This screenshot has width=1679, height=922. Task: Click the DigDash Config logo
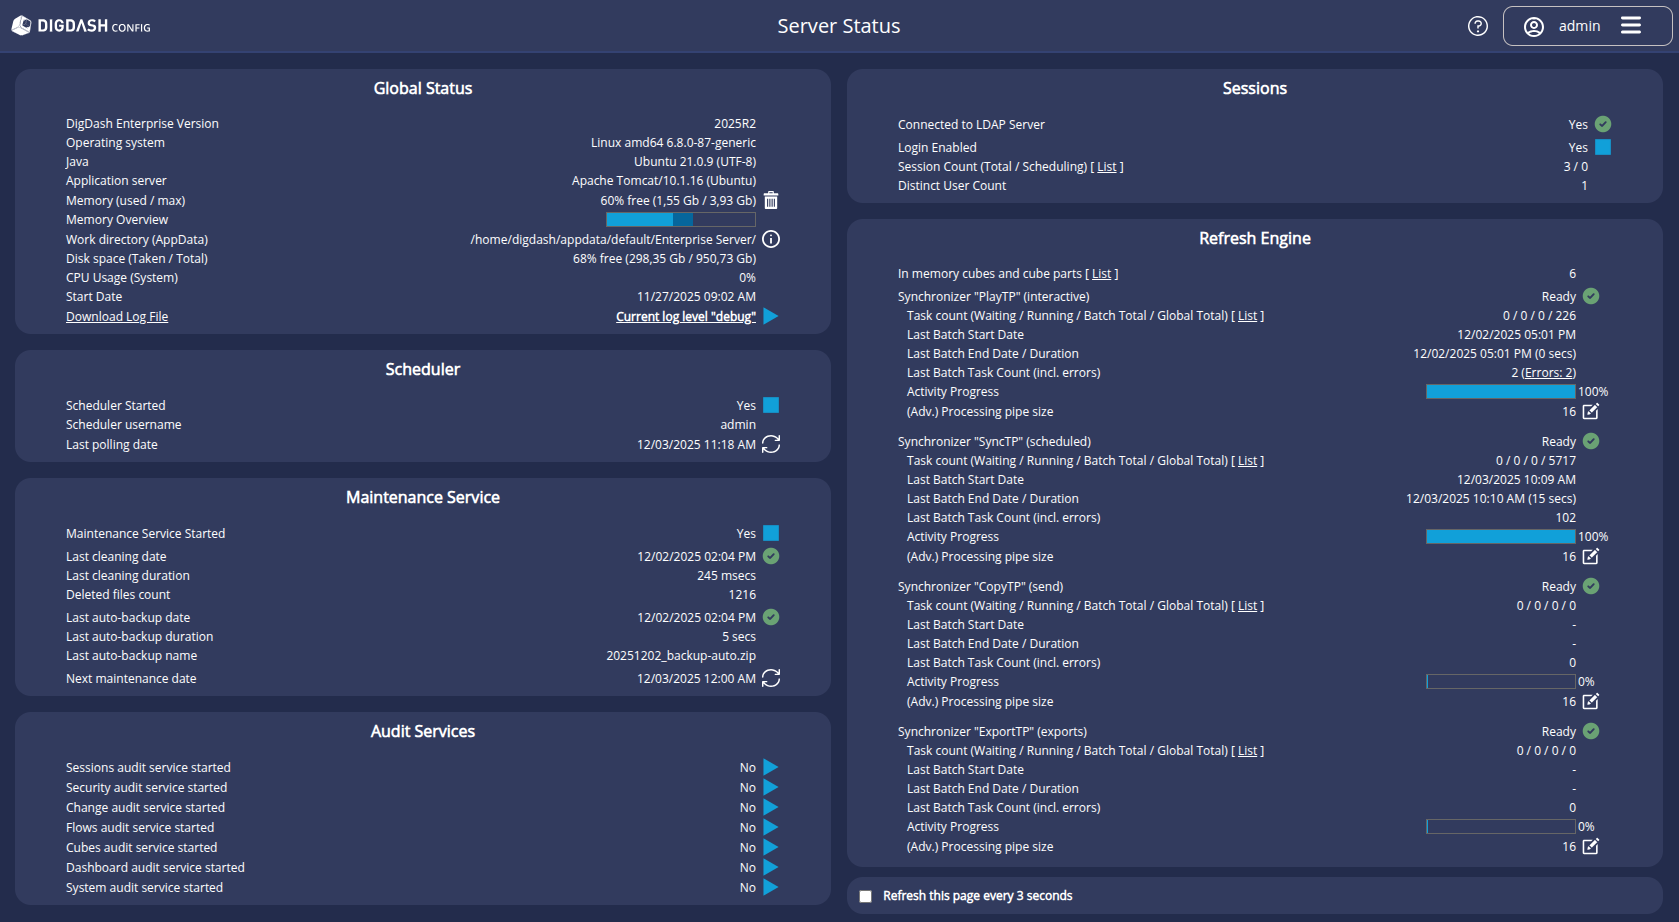(x=80, y=25)
